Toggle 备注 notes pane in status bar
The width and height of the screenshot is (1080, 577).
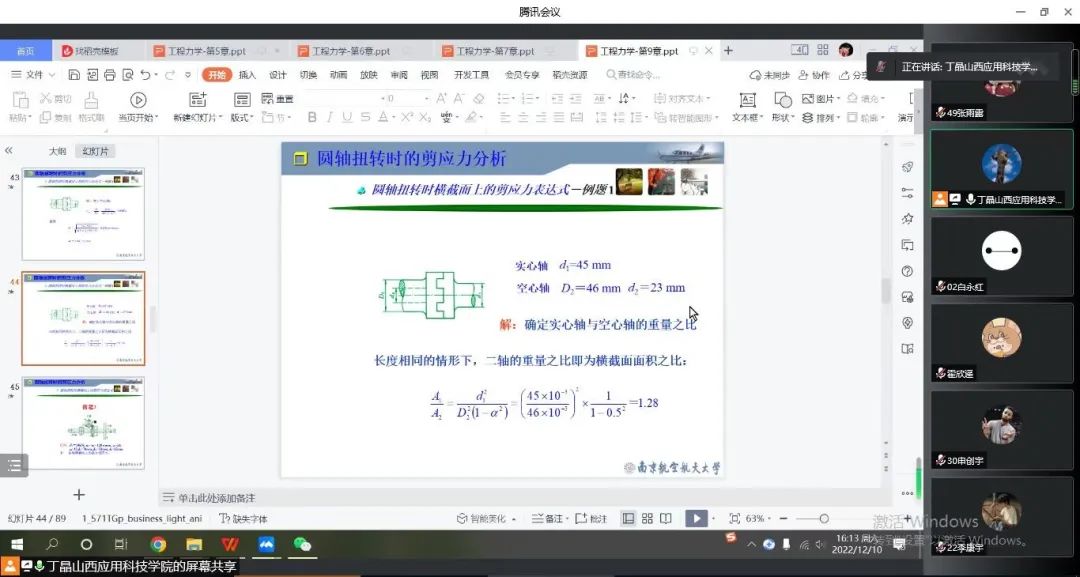pos(547,518)
